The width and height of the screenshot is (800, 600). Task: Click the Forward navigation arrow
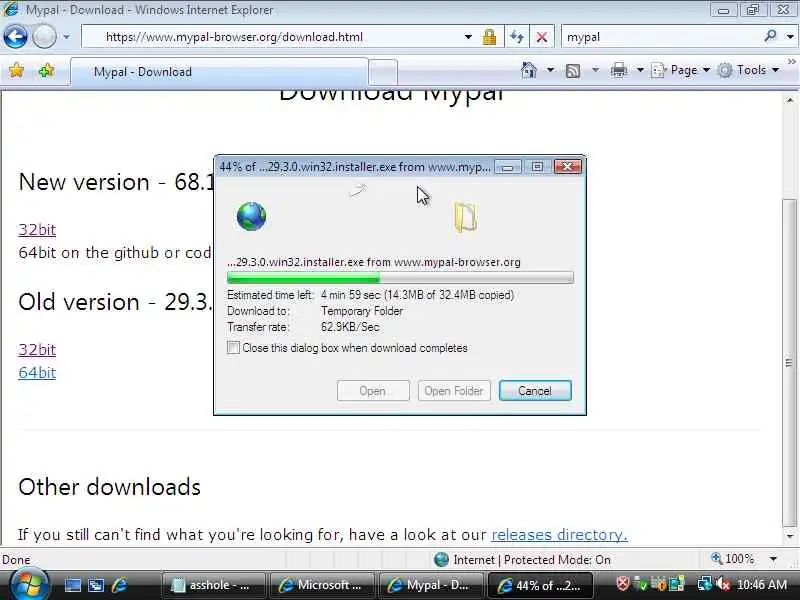tap(44, 37)
